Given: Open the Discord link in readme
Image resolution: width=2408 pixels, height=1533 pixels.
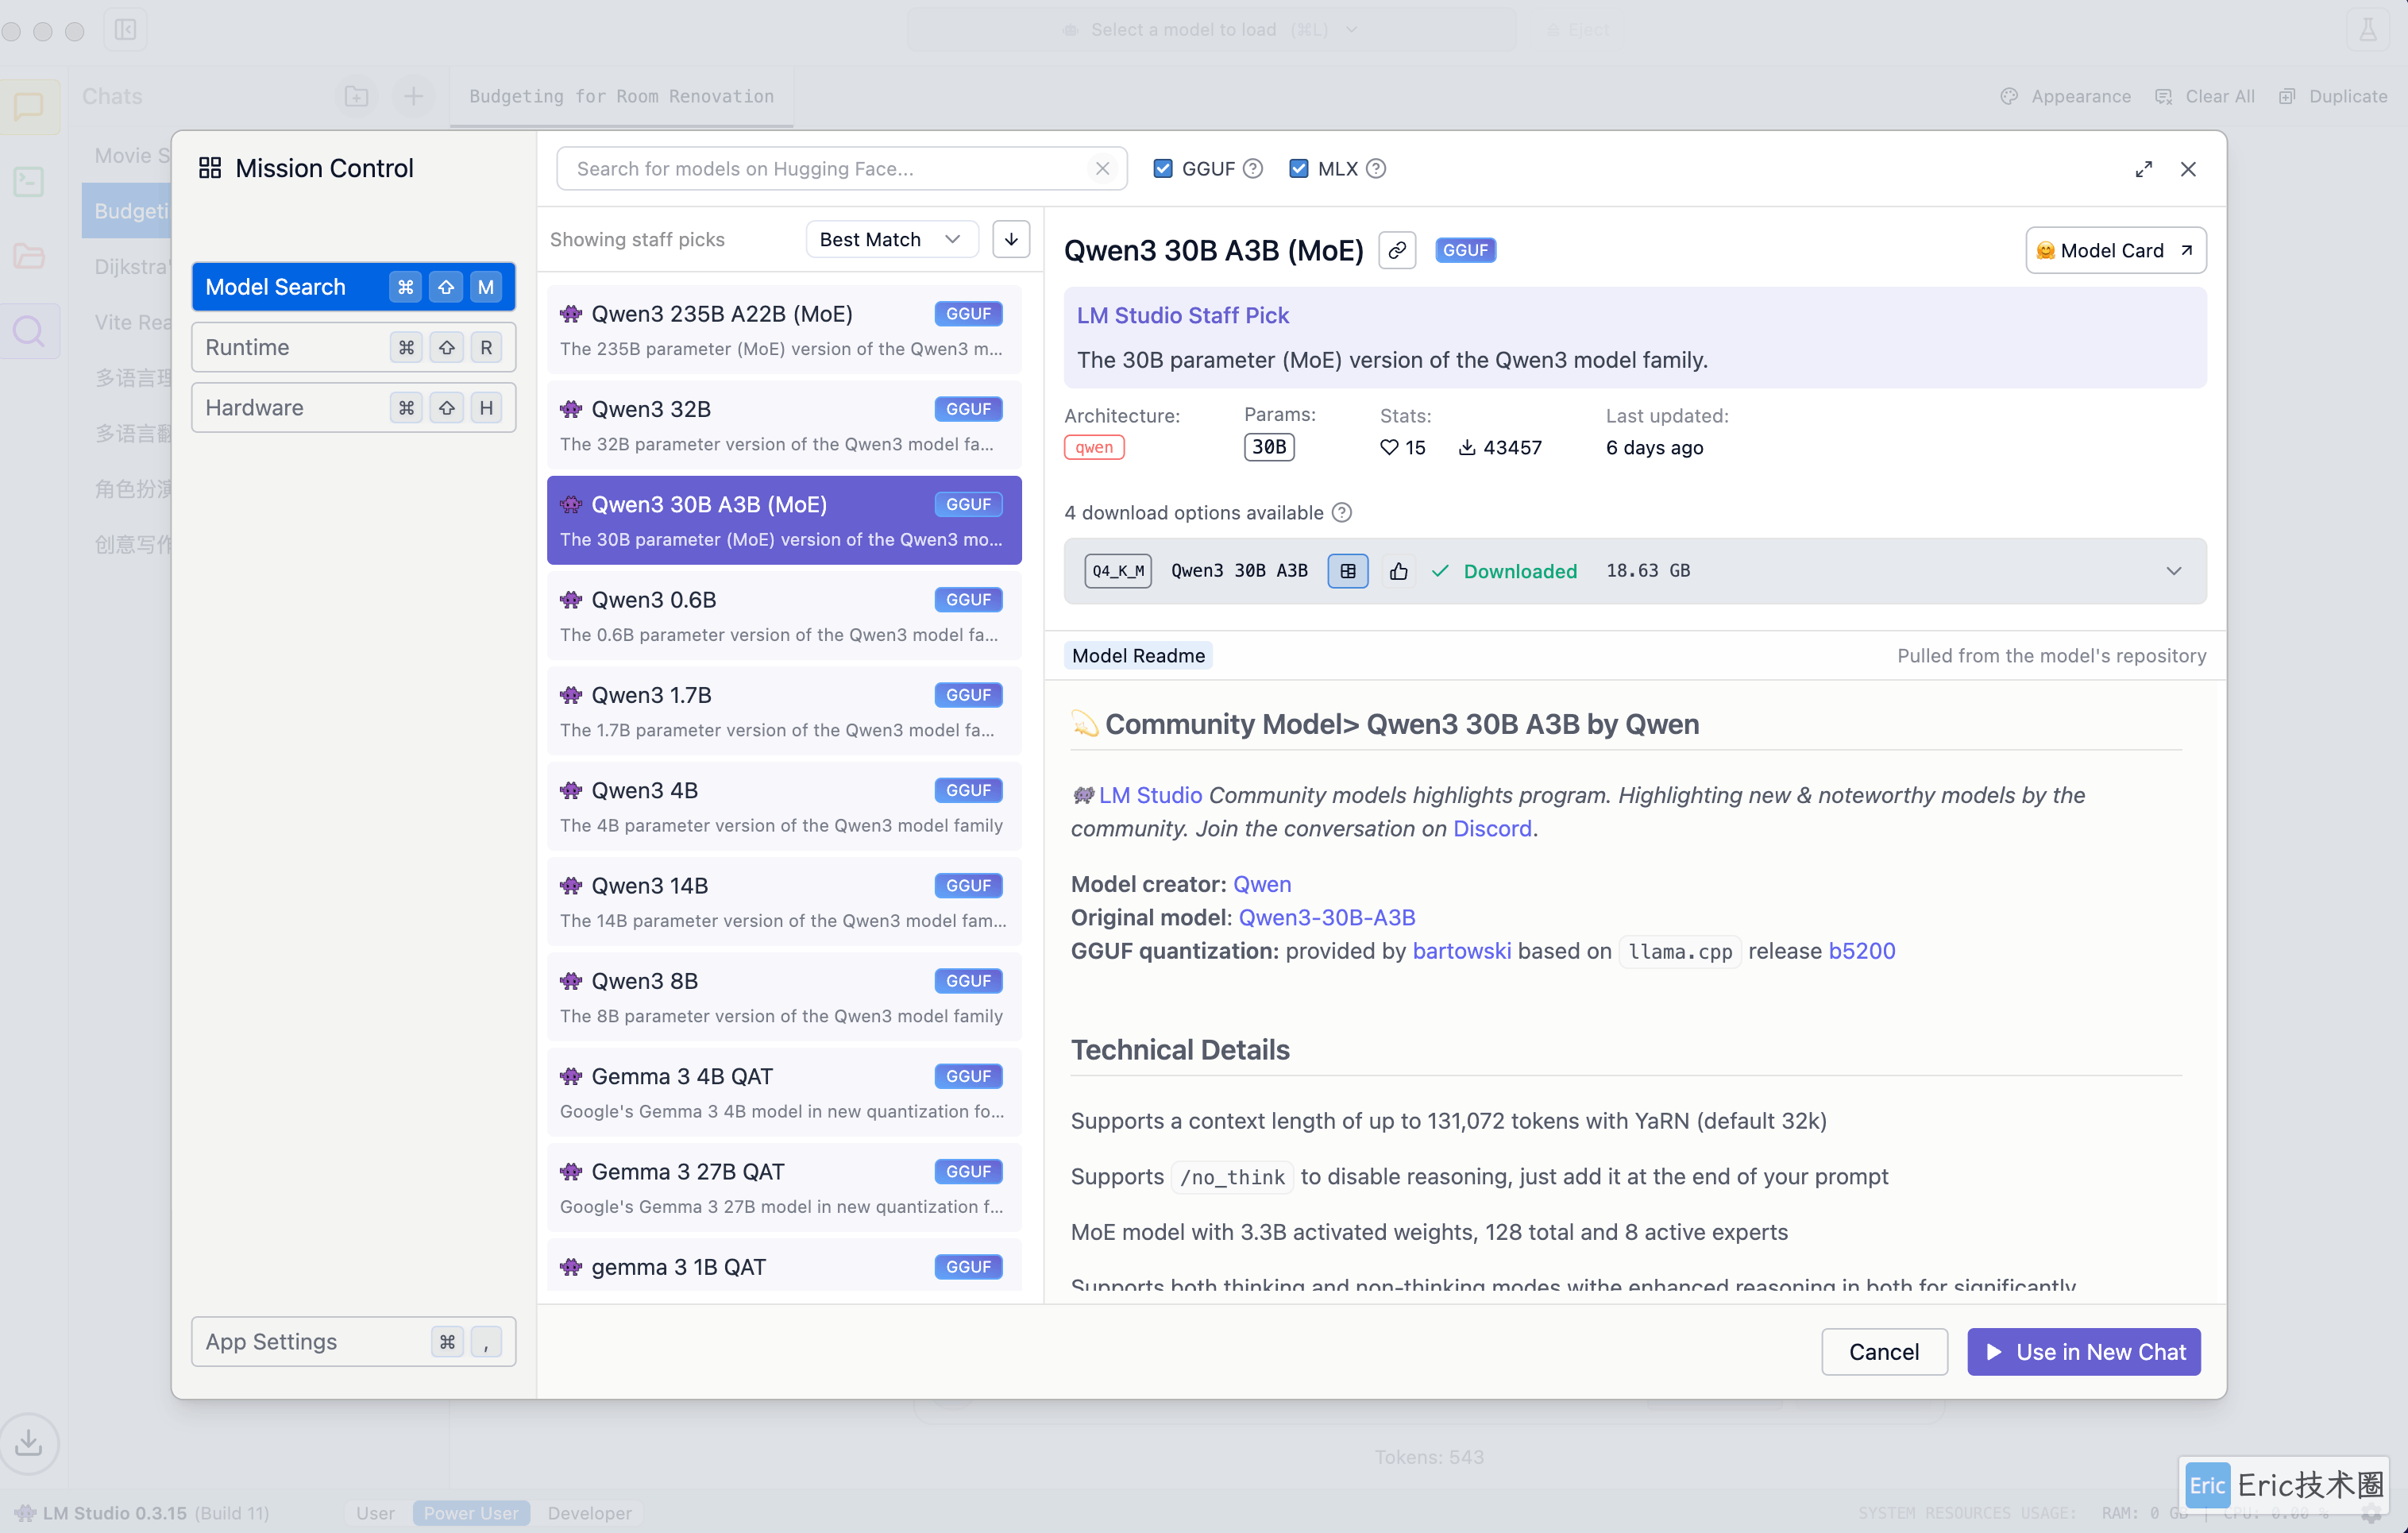Looking at the screenshot, I should point(1492,828).
